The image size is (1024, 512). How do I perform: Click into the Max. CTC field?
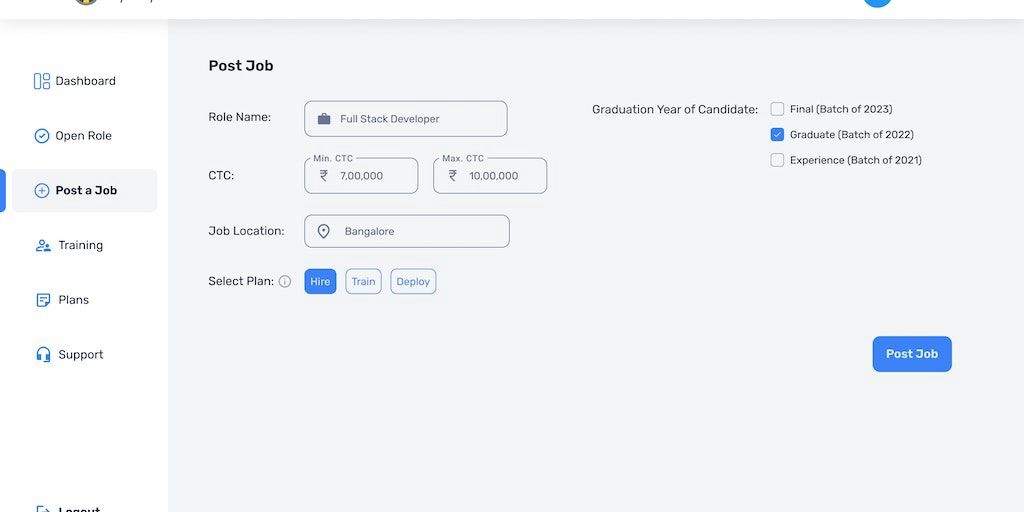(500, 176)
